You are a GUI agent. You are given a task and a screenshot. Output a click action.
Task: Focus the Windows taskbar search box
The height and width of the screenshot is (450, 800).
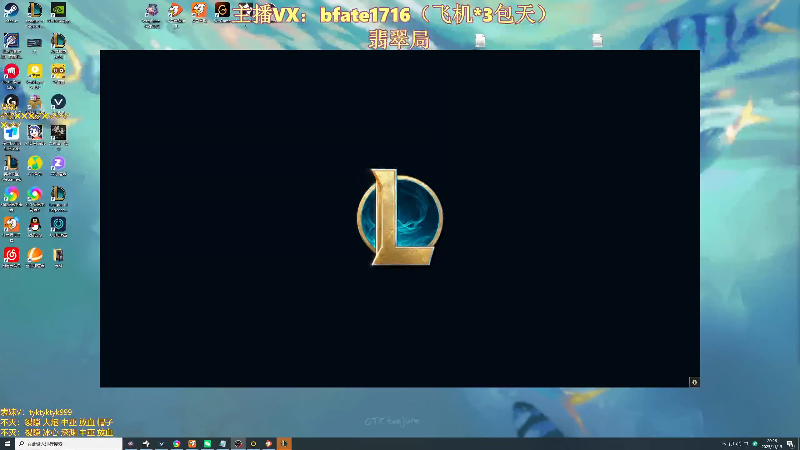tap(69, 444)
